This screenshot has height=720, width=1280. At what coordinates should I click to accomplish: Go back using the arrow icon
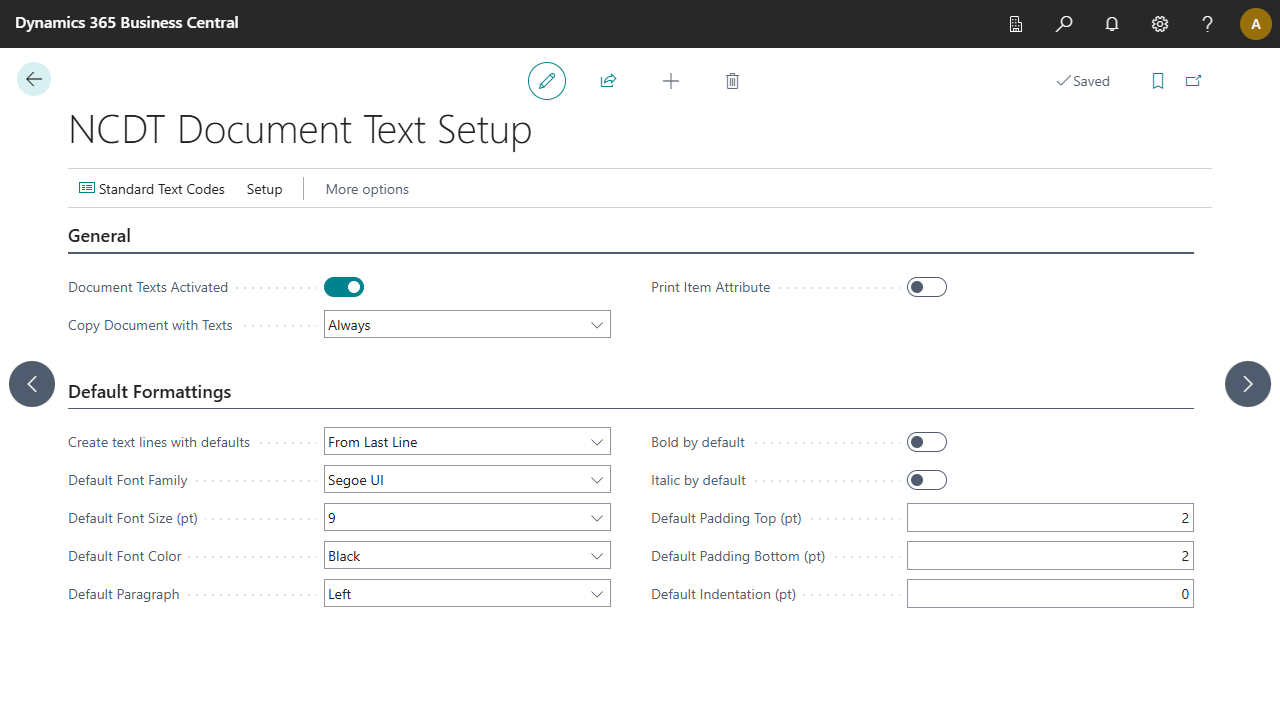34,79
